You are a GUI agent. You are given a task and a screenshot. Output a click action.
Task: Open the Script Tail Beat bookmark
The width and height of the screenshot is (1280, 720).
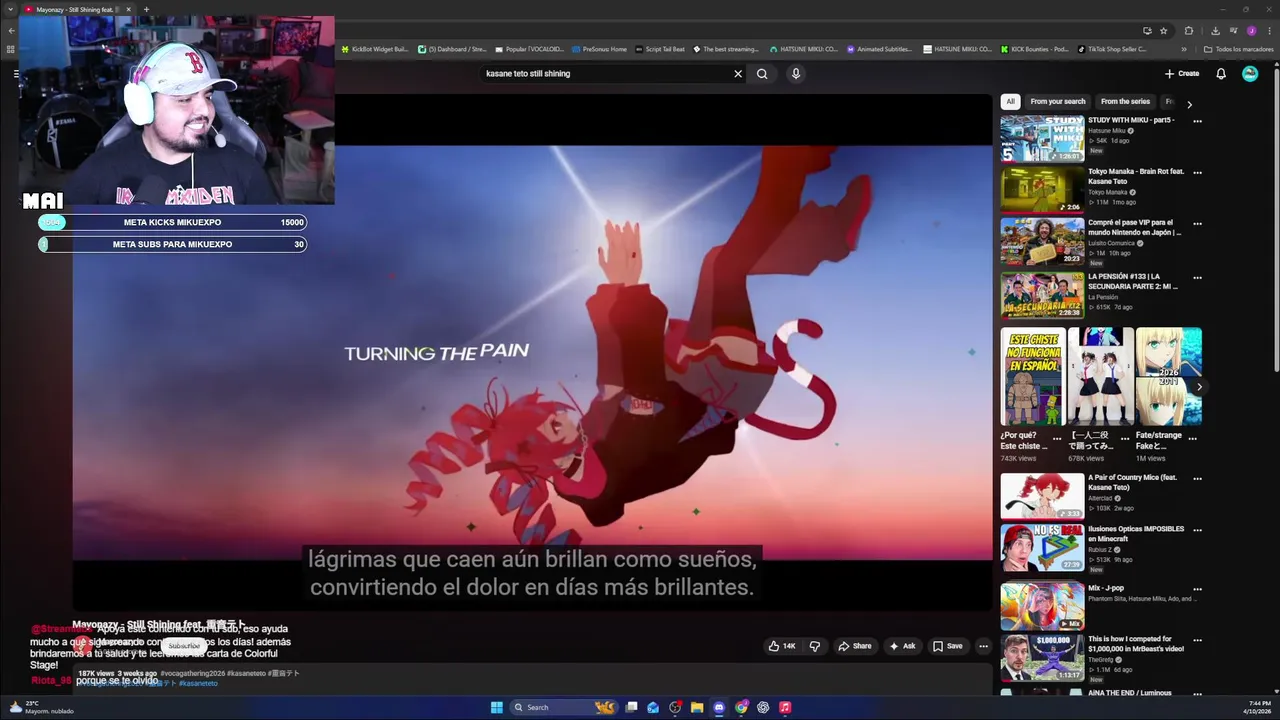click(660, 49)
